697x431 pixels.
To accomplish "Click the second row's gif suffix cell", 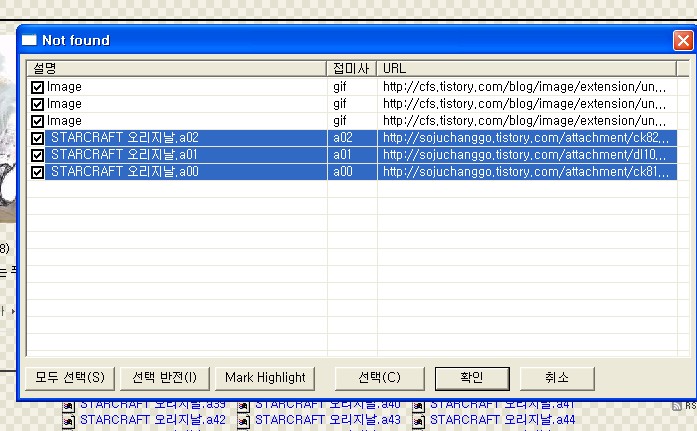I will 352,104.
